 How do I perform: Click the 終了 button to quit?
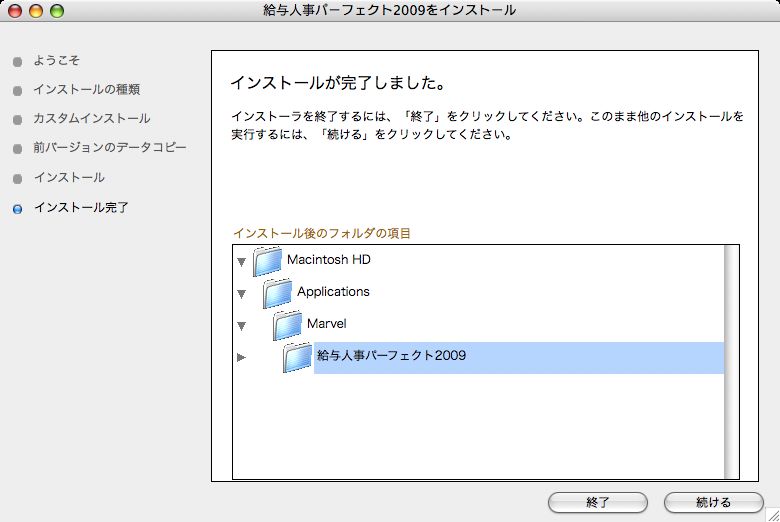[x=597, y=502]
